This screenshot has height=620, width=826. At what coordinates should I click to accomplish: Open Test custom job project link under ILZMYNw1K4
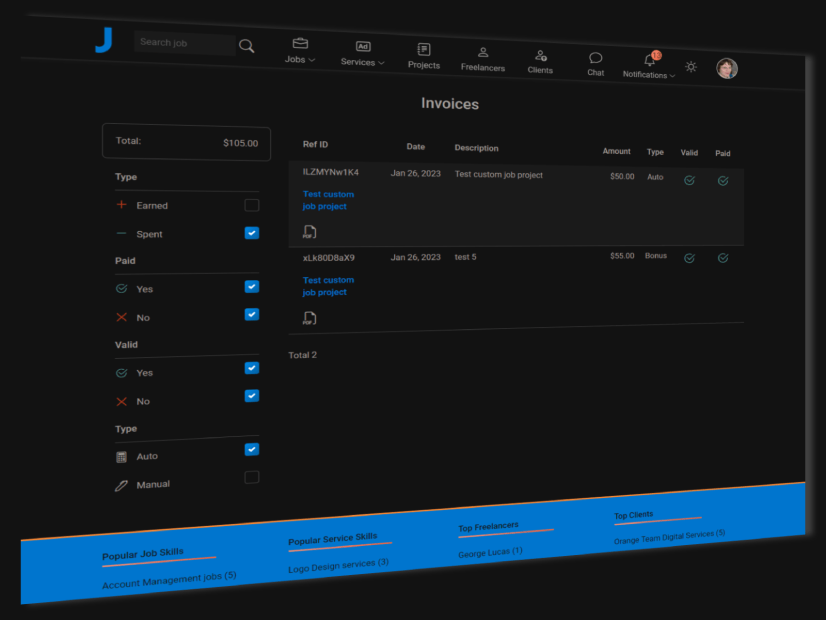click(328, 200)
